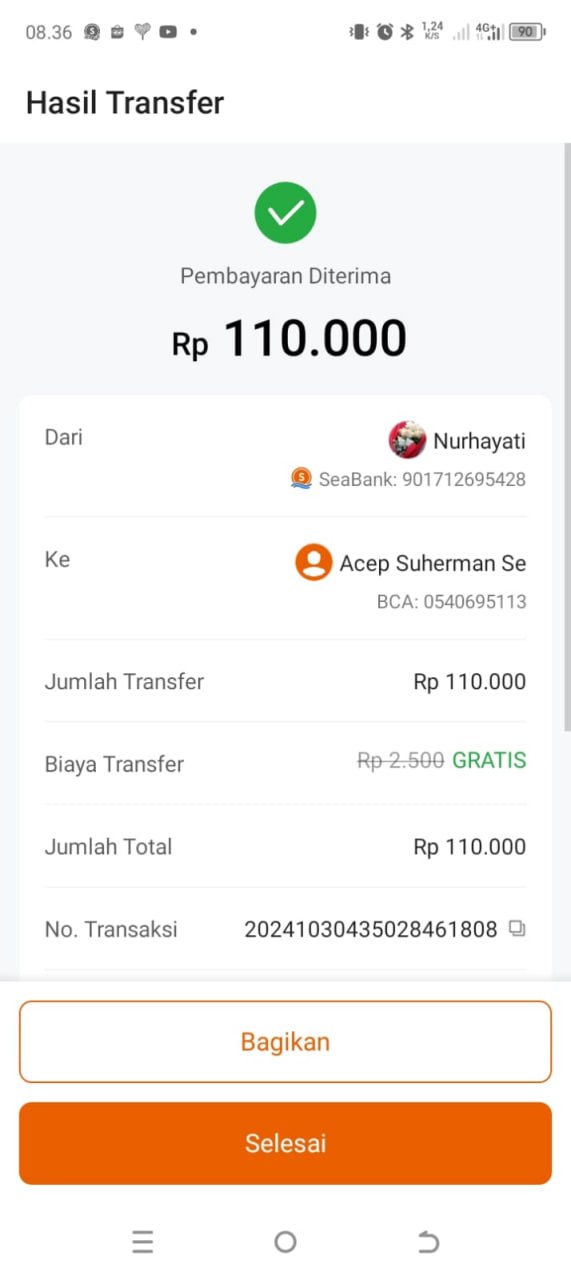Tap Acep Suherman's orange avatar icon
This screenshot has width=571, height=1280.
(313, 563)
